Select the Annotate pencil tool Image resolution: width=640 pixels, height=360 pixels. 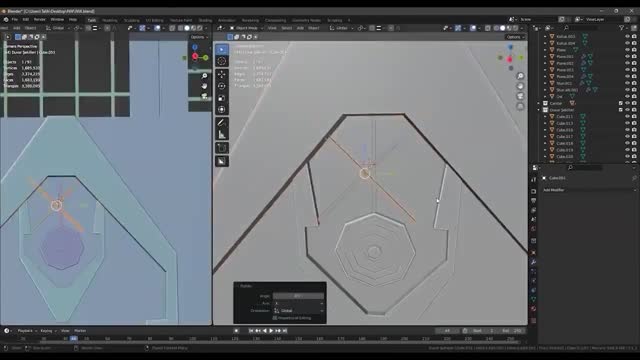(222, 122)
